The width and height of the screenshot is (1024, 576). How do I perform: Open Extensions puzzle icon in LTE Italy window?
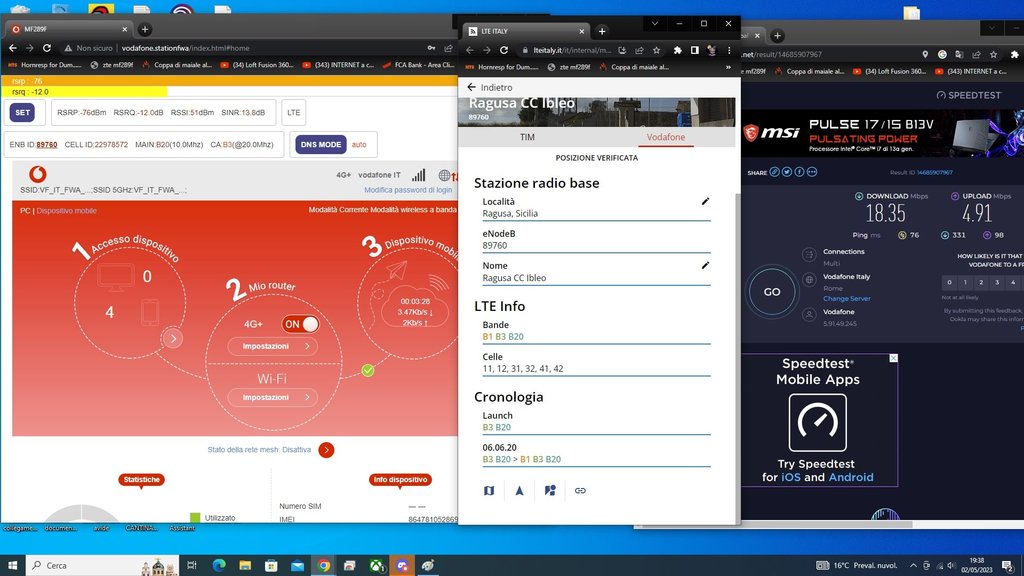pos(678,50)
